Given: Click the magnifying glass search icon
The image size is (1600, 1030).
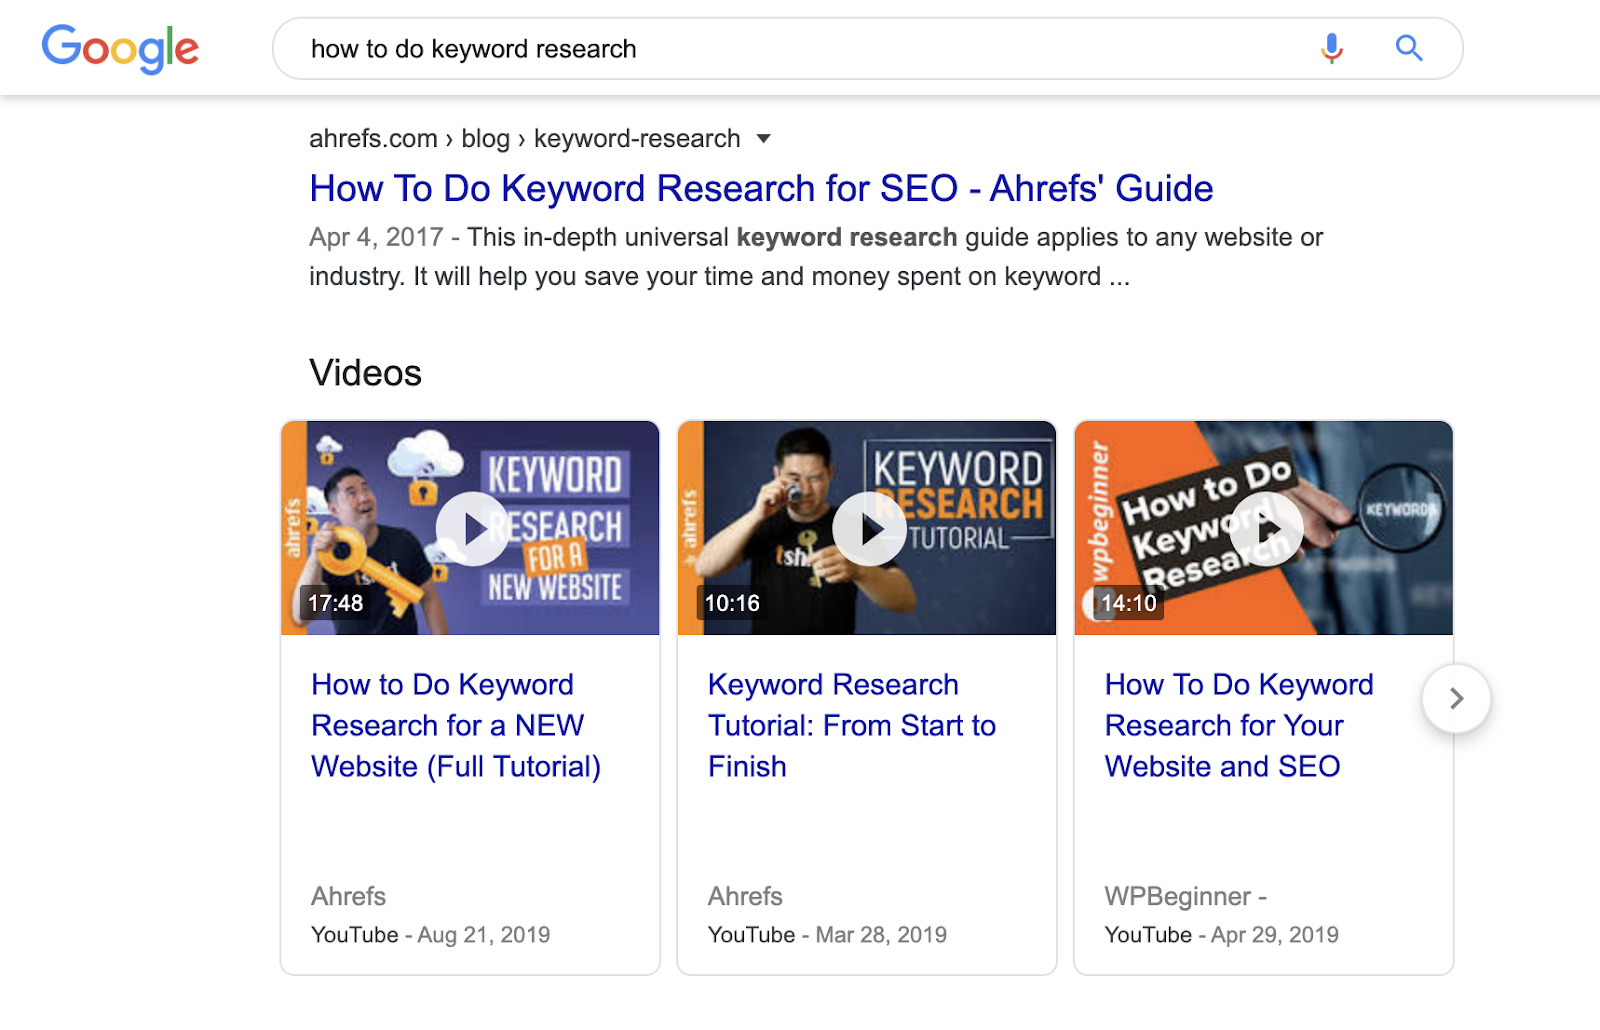Looking at the screenshot, I should click(x=1408, y=47).
